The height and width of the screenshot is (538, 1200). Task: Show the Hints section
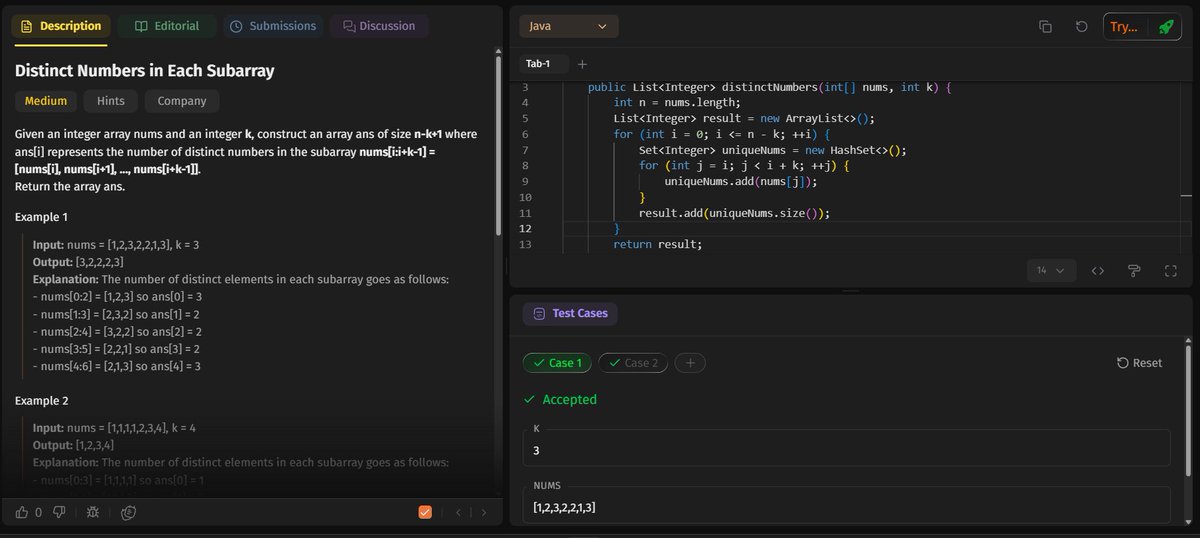[111, 101]
